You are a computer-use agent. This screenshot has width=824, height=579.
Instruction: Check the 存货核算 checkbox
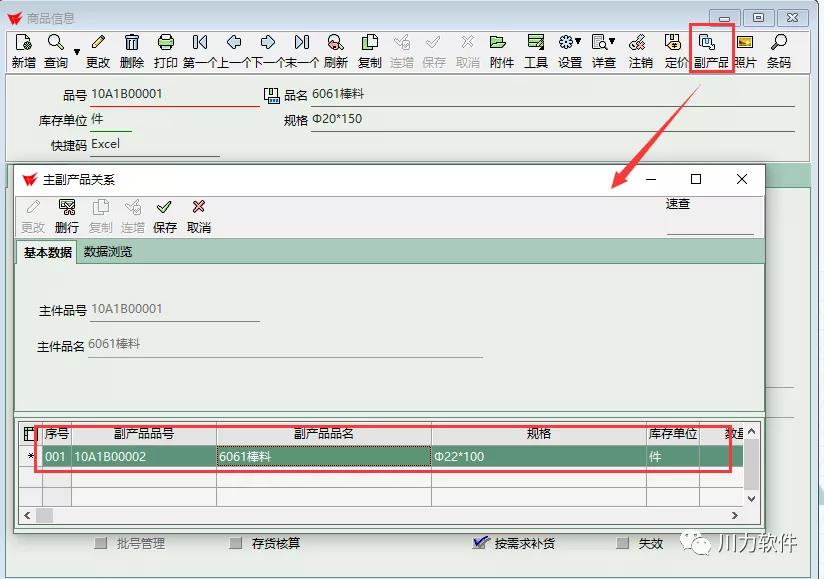click(236, 543)
